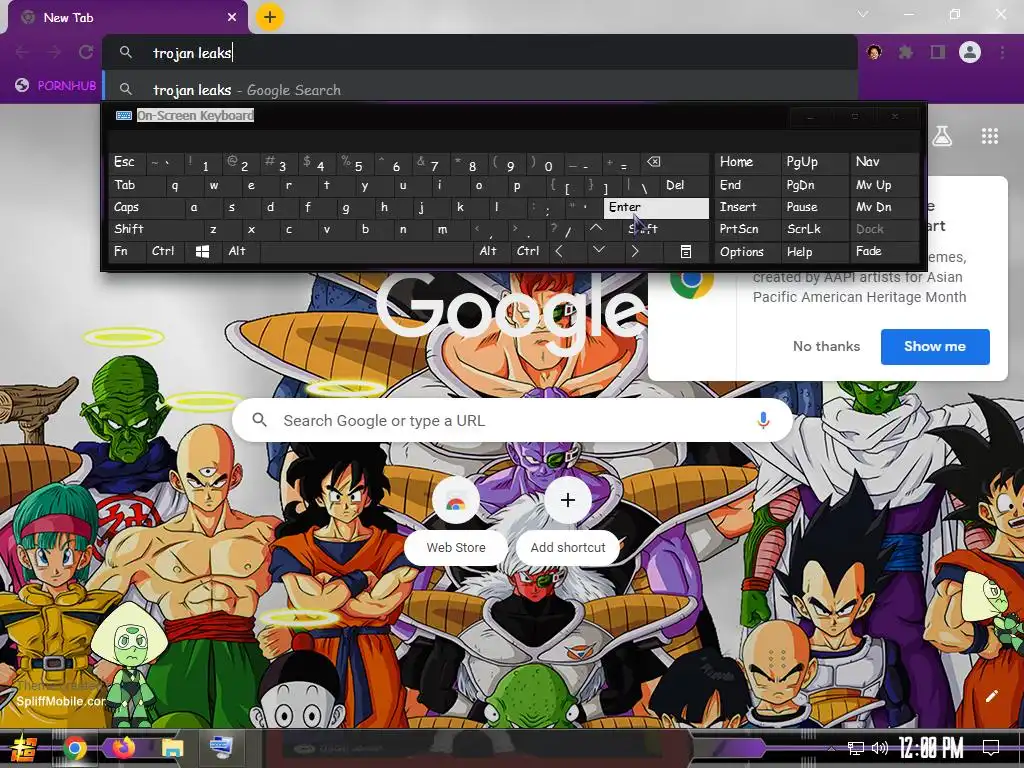Toggle left Ctrl key on On-Screen Keyboard
The image size is (1024, 768).
[x=165, y=251]
